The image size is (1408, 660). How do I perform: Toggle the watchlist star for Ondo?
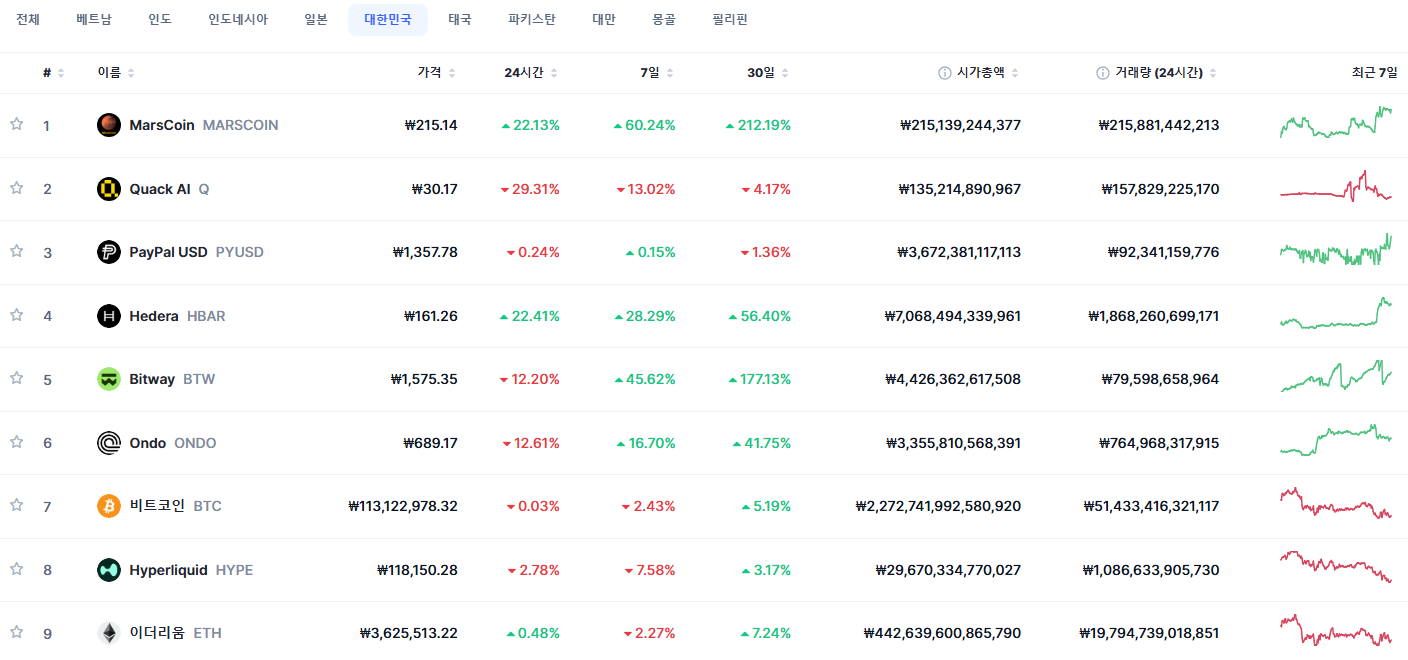point(16,442)
